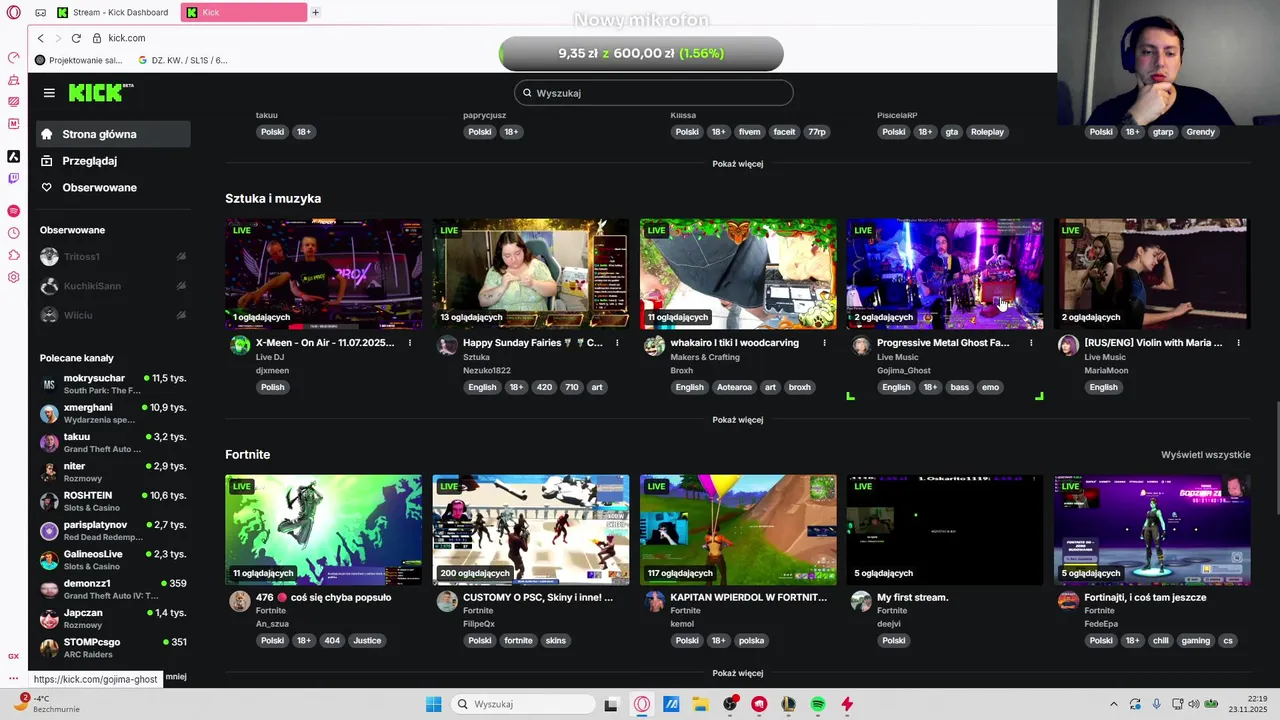The width and height of the screenshot is (1280, 720).
Task: Click MariaMoon channel avatar
Action: point(1068,346)
